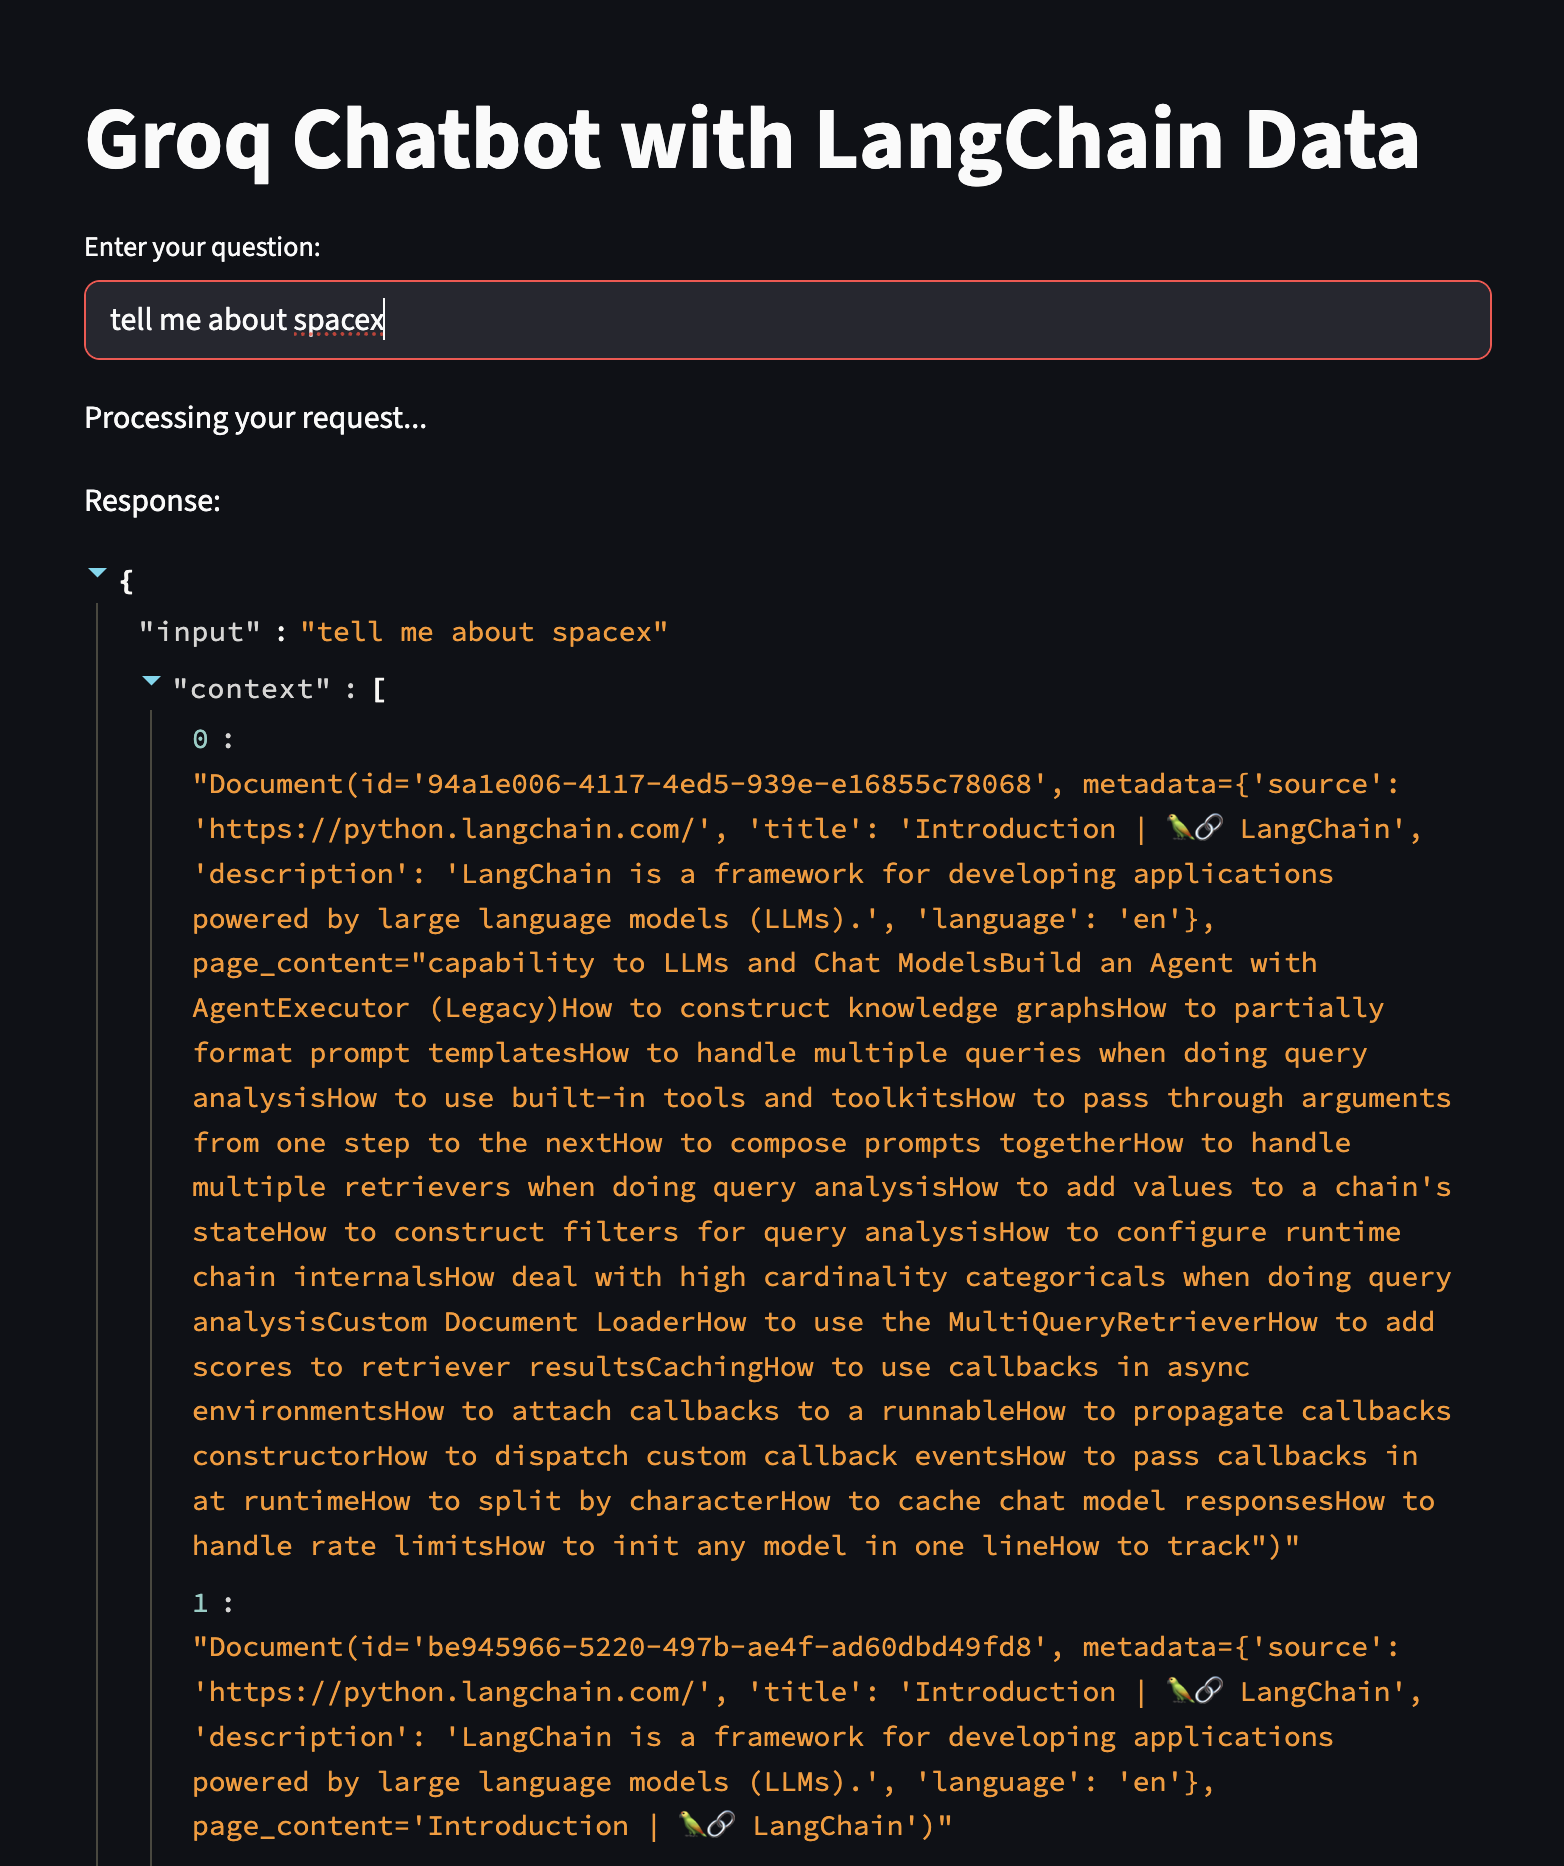Click the chain link emoji in document 0 title
Image resolution: width=1564 pixels, height=1866 pixels.
click(x=1209, y=828)
